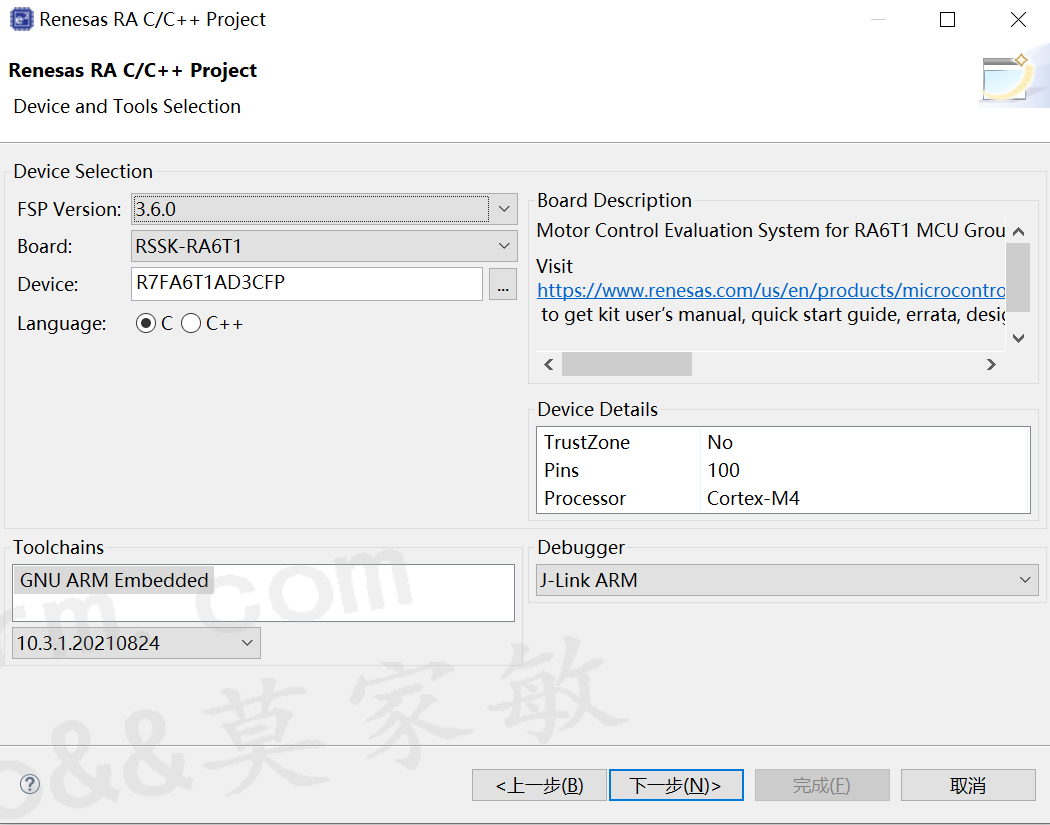Click the back button 上一步(B)

coord(539,785)
